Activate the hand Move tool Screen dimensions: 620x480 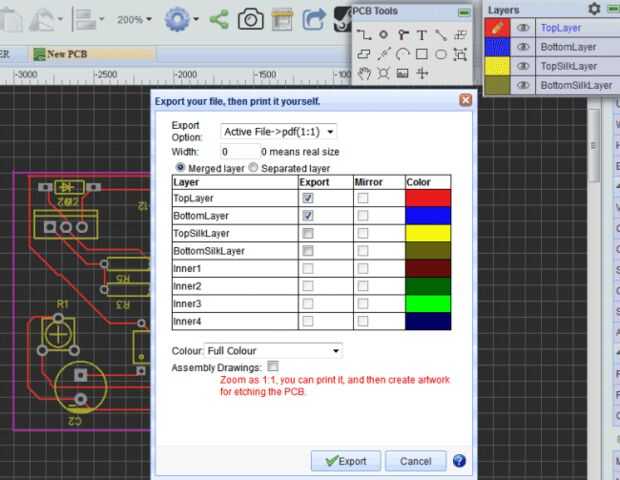[x=364, y=73]
